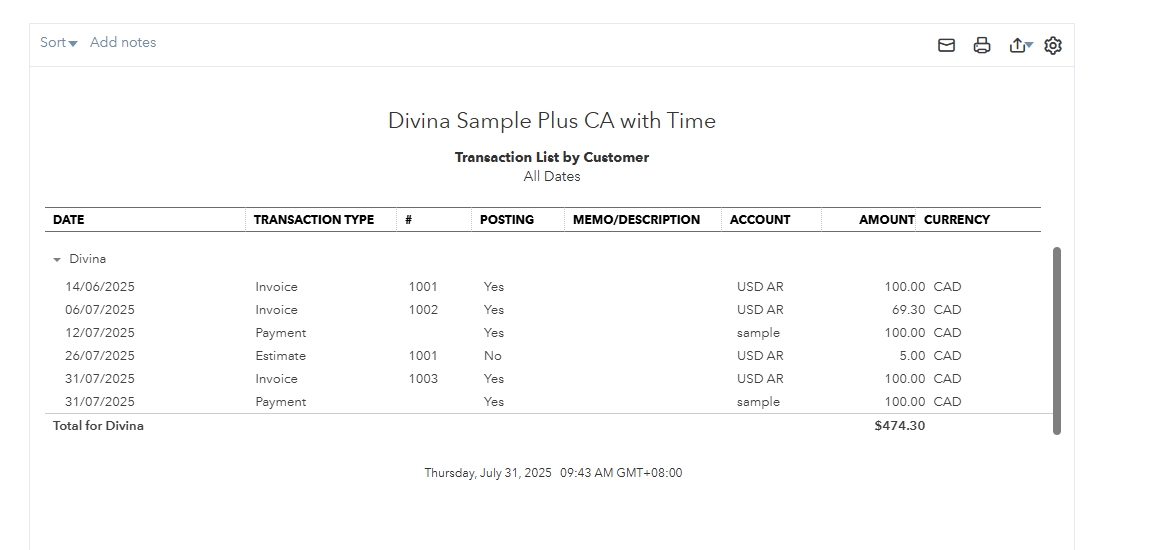Viewport: 1171px width, 550px height.
Task: Collapse the Divina customer group
Action: tap(57, 259)
